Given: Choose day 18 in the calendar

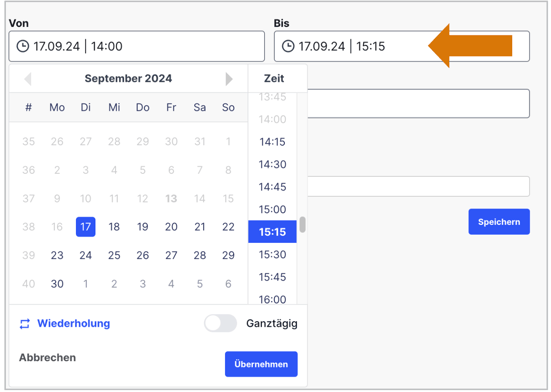Looking at the screenshot, I should click(x=114, y=227).
